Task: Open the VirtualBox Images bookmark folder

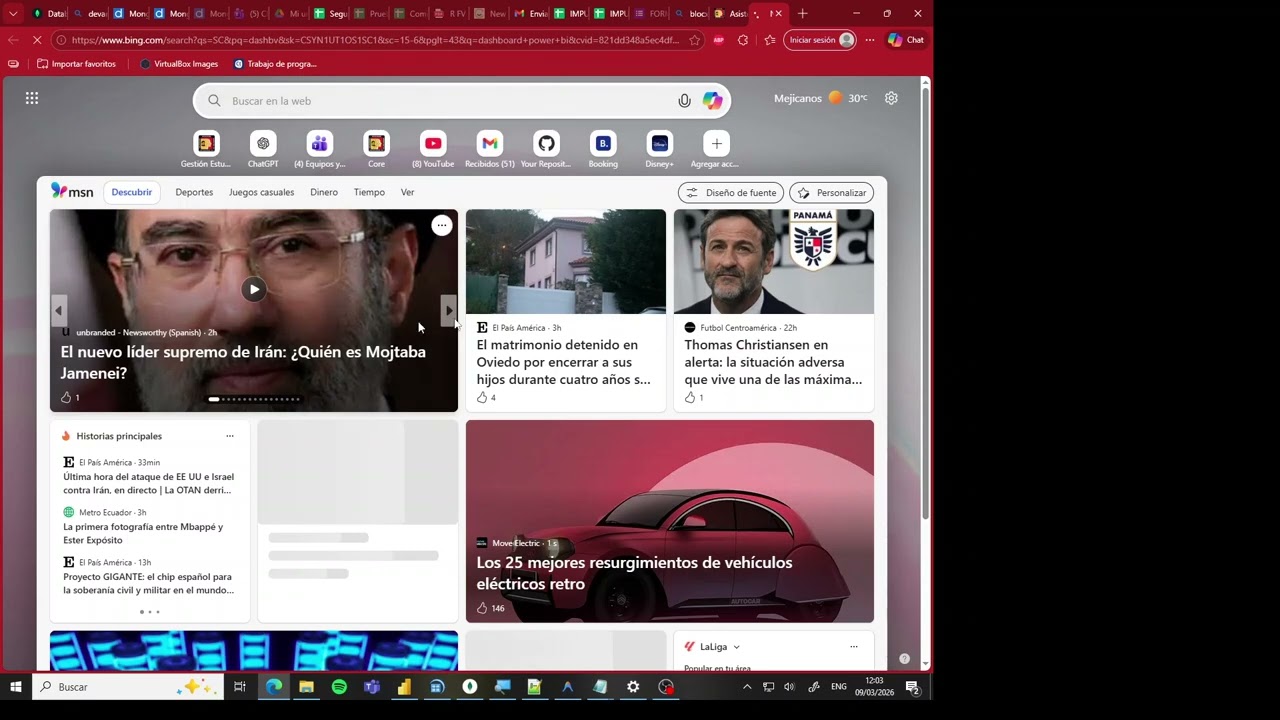Action: click(178, 64)
